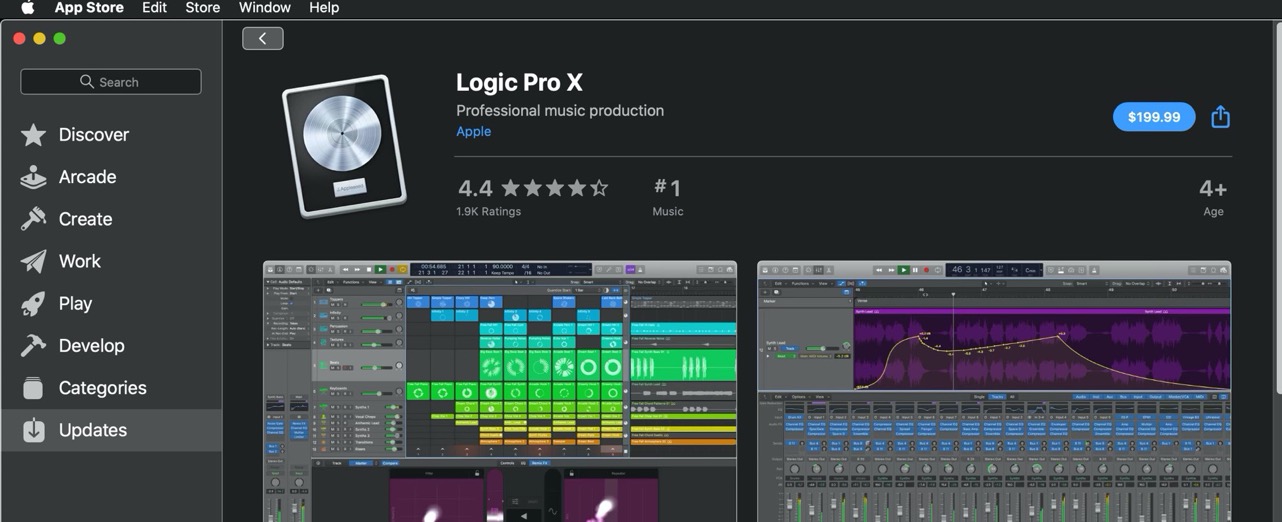Select Arcade in the sidebar
The width and height of the screenshot is (1282, 522).
[x=111, y=177]
